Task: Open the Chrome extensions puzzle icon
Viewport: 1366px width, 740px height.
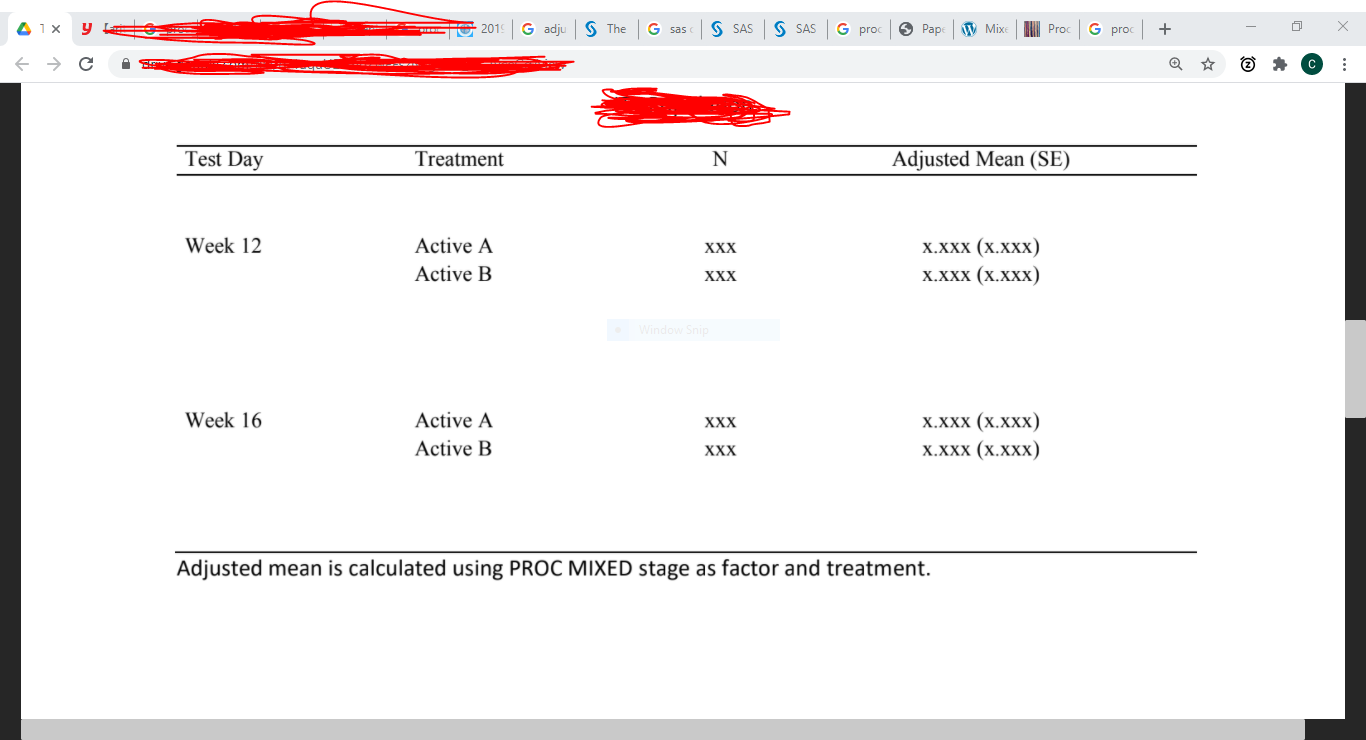Action: tap(1279, 63)
